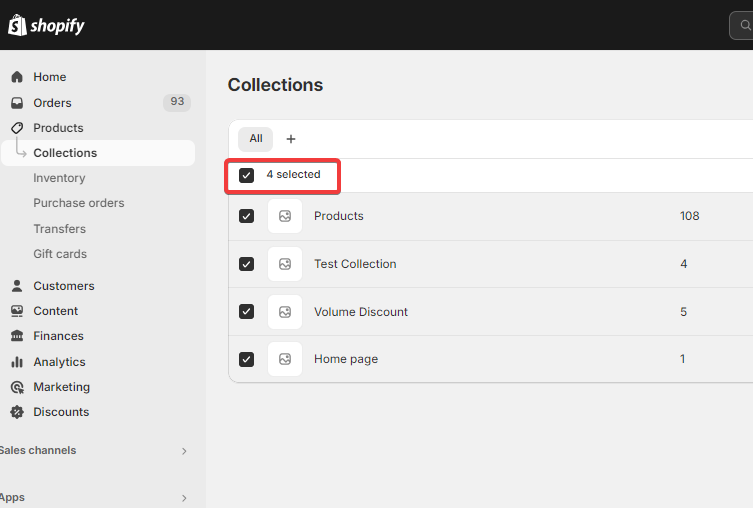Click the Discounts badge icon
The image size is (753, 508).
click(x=17, y=412)
